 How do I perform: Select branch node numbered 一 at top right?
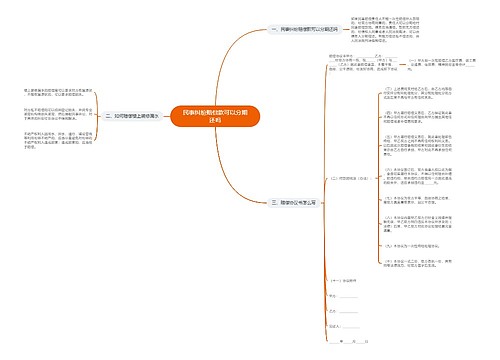(x=305, y=29)
